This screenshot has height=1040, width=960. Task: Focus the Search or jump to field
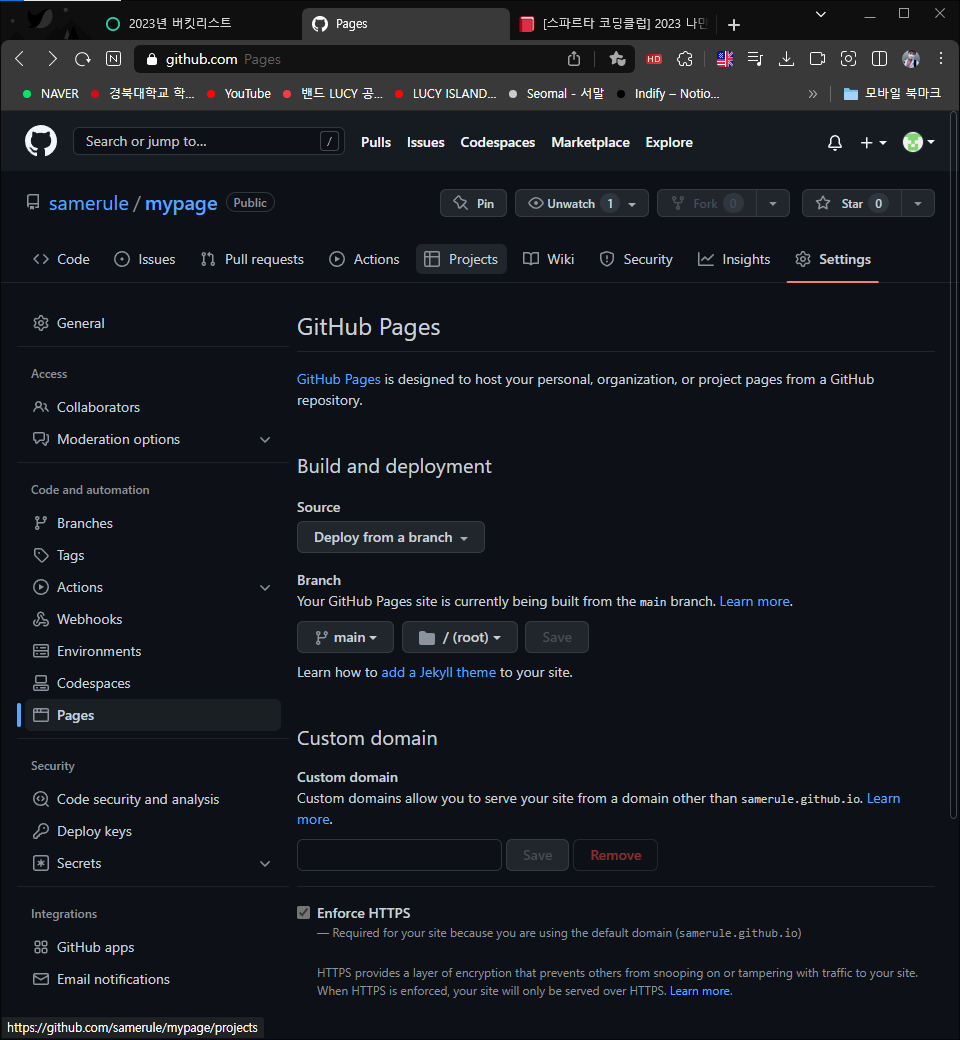(208, 141)
